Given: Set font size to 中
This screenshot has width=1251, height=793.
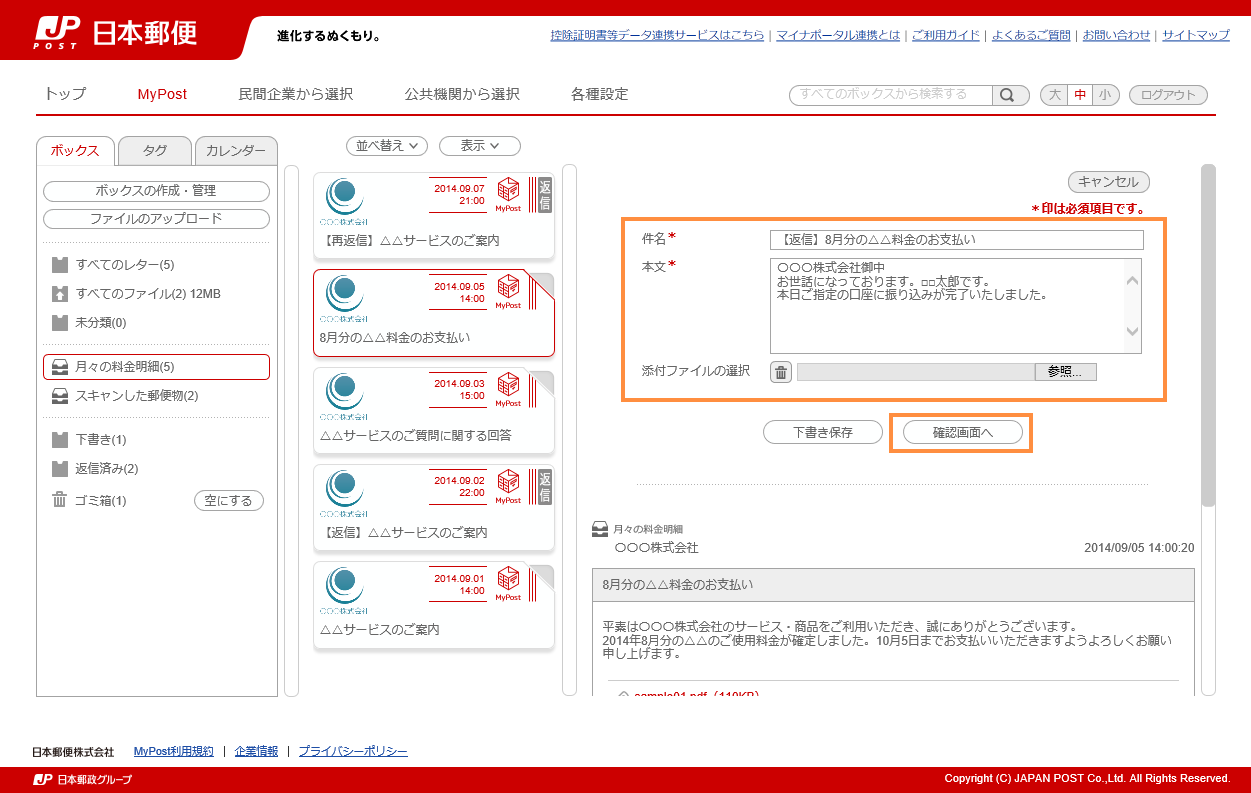Looking at the screenshot, I should (x=1080, y=95).
